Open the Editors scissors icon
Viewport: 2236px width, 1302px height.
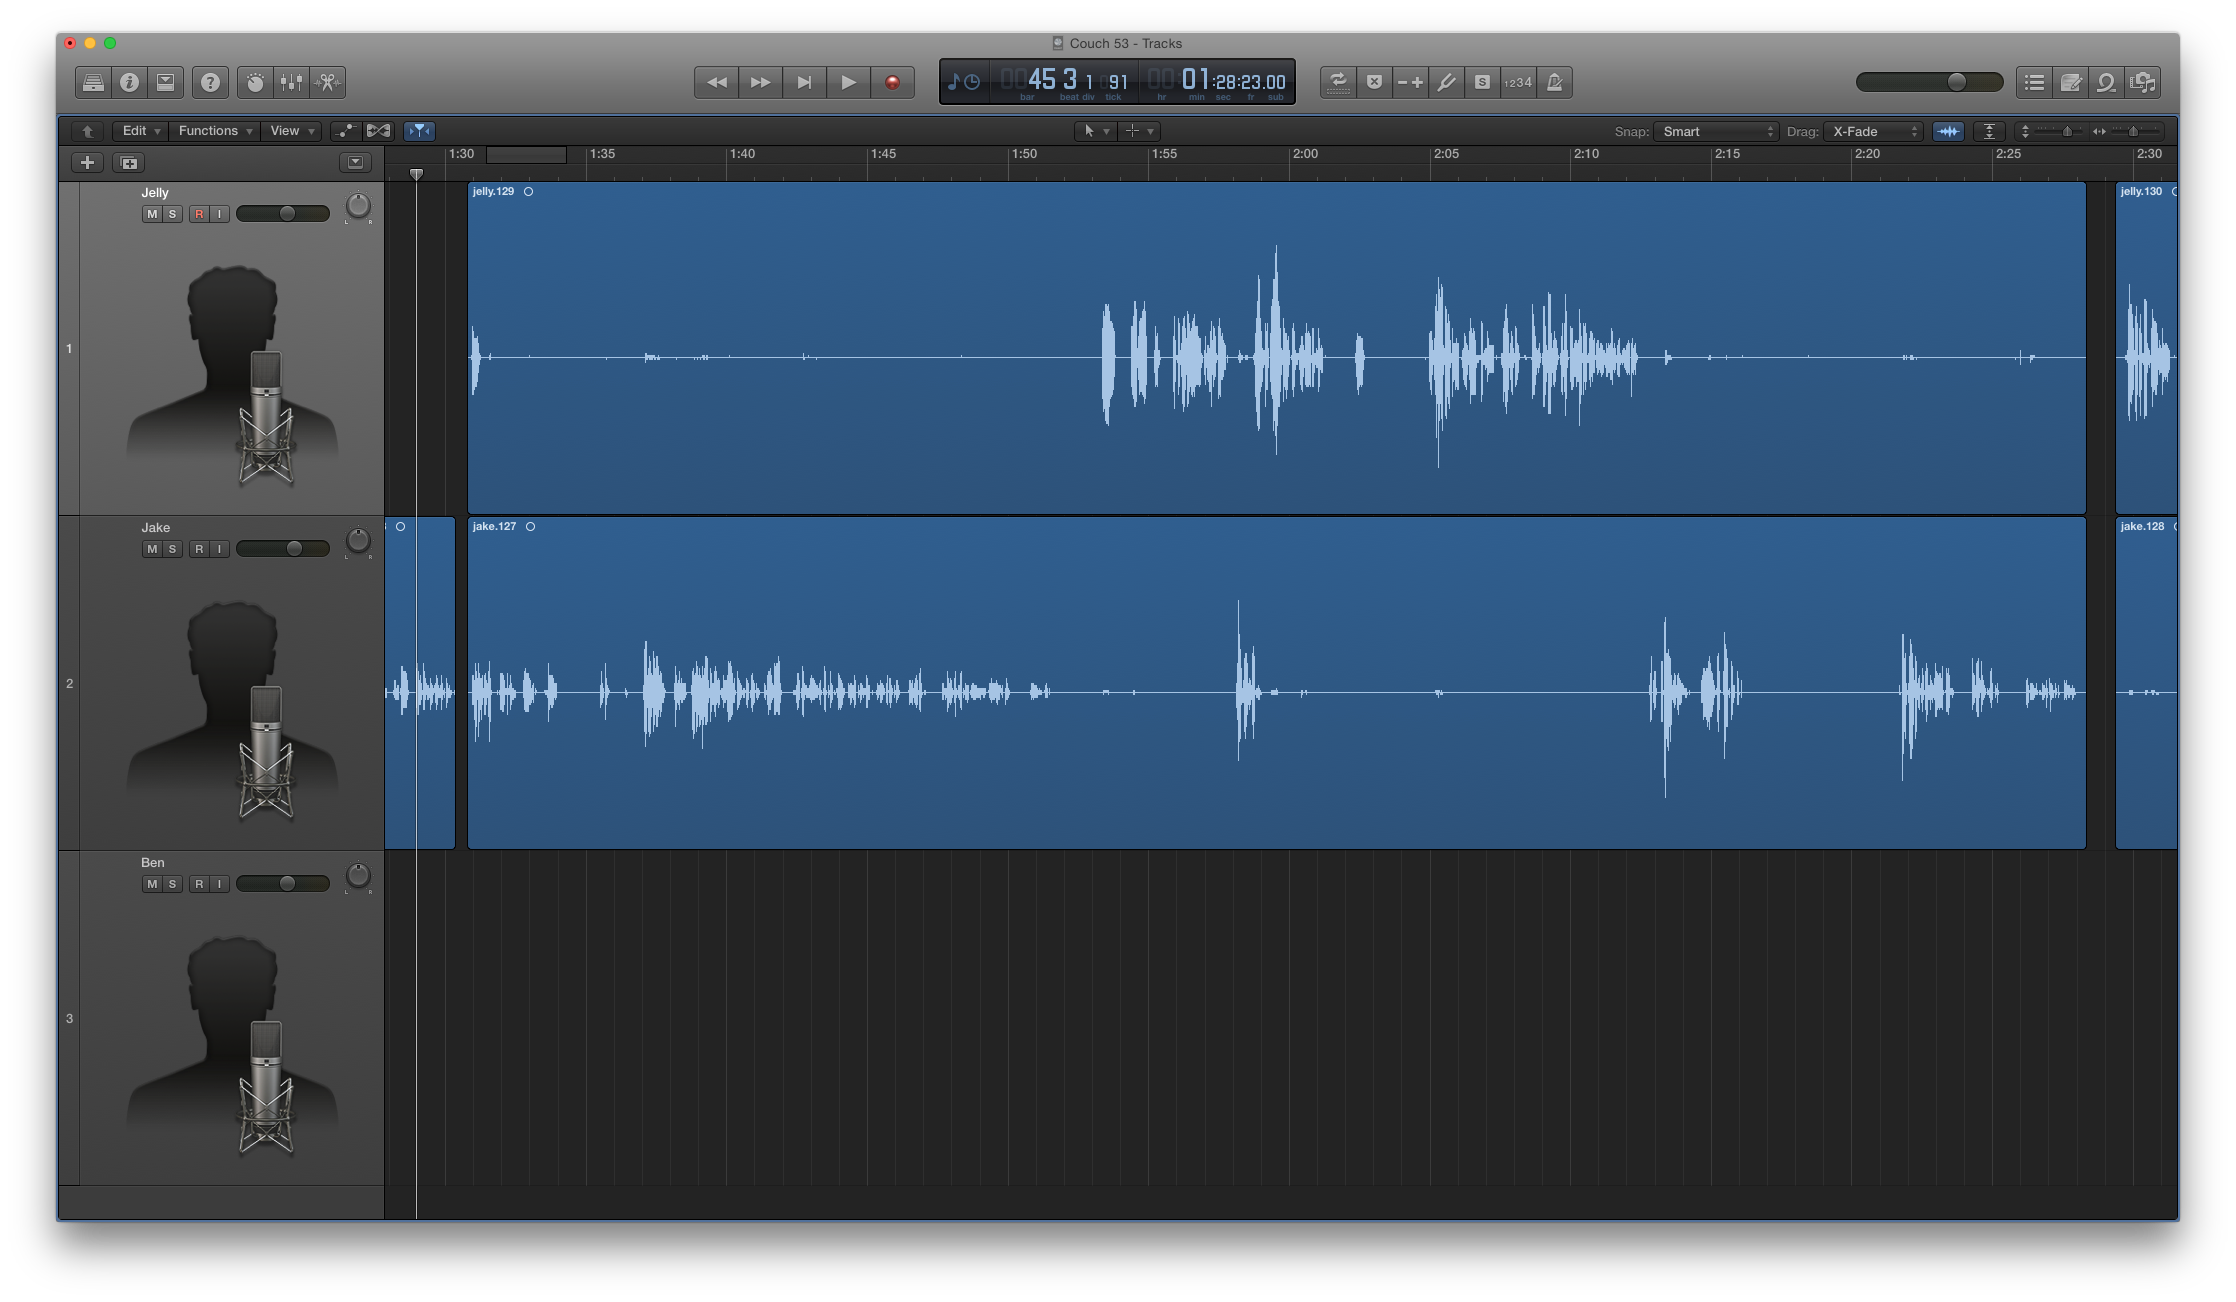(x=328, y=82)
